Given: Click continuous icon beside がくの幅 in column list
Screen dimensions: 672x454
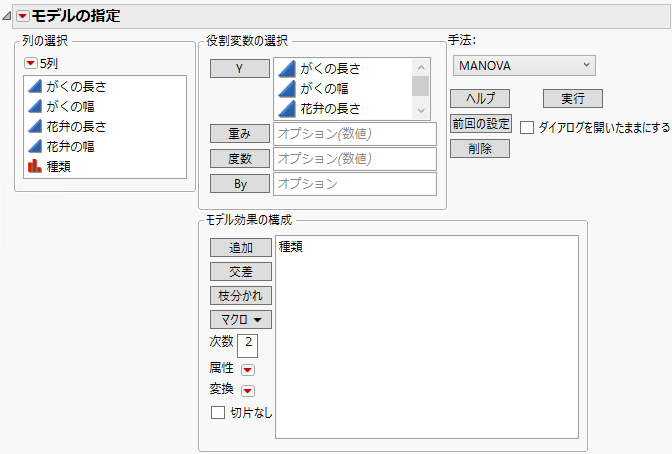Looking at the screenshot, I should point(35,106).
